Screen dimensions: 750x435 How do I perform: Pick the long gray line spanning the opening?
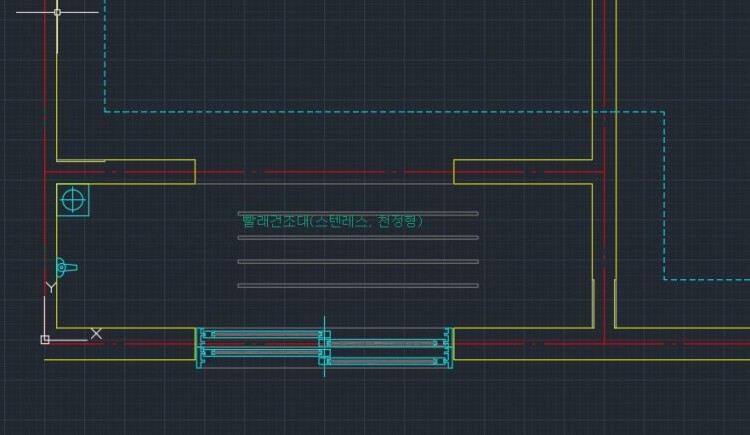[325, 184]
